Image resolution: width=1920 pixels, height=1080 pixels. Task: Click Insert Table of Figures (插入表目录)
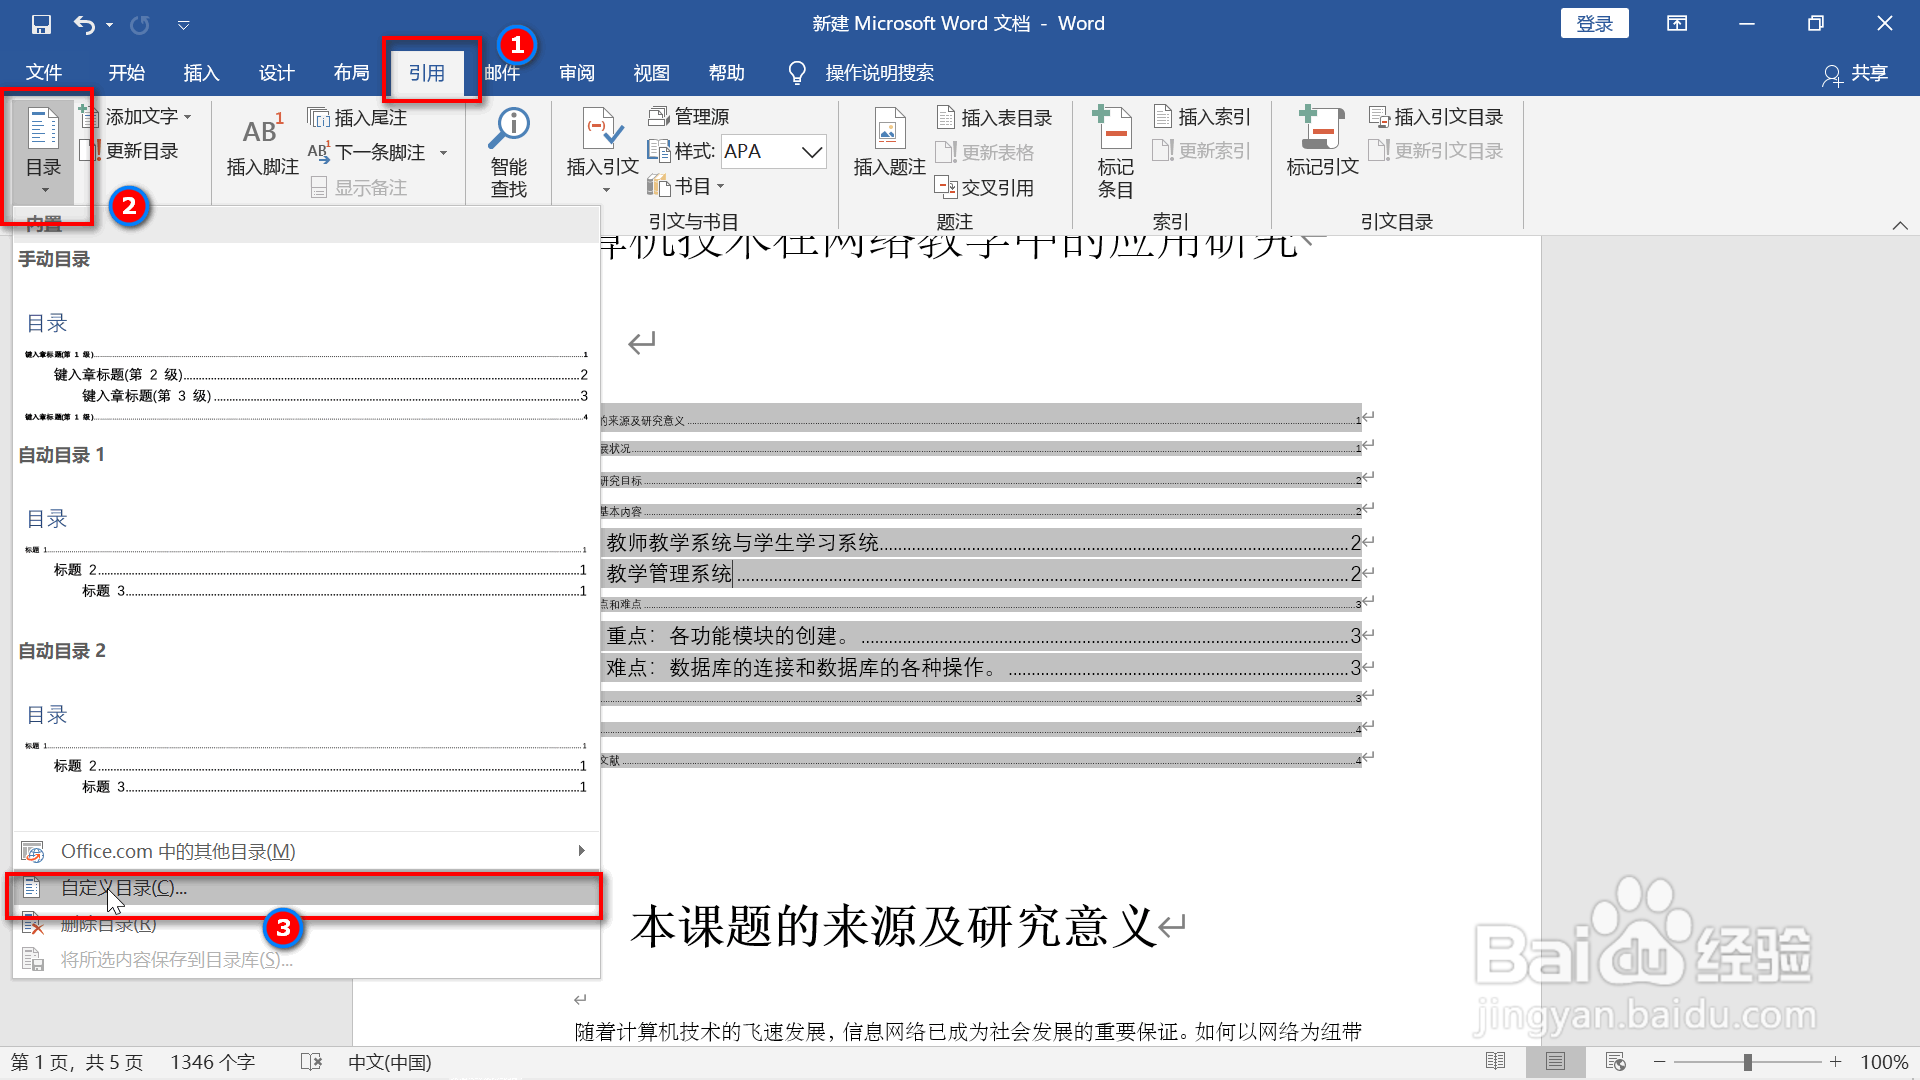[995, 118]
